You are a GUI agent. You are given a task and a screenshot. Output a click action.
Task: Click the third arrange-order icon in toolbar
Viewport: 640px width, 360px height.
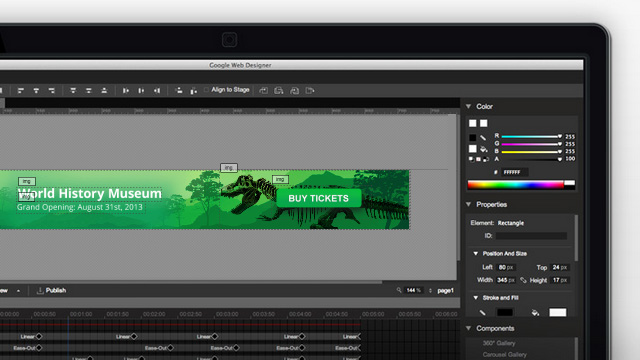coord(294,91)
